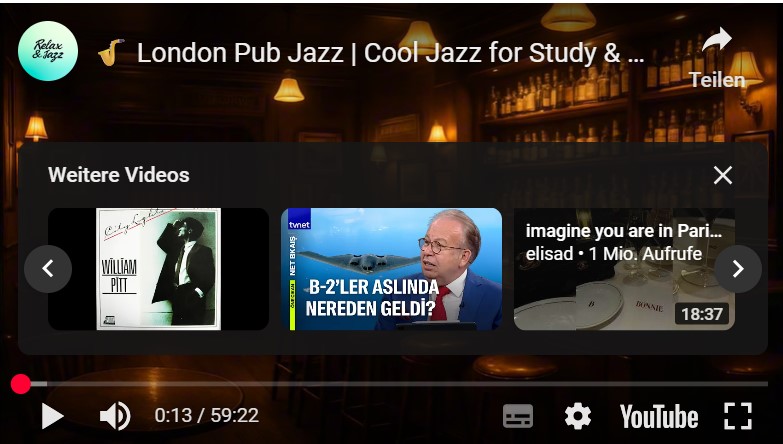
Task: Click the 0:13 / 59:22 time display
Action: pyautogui.click(x=206, y=416)
